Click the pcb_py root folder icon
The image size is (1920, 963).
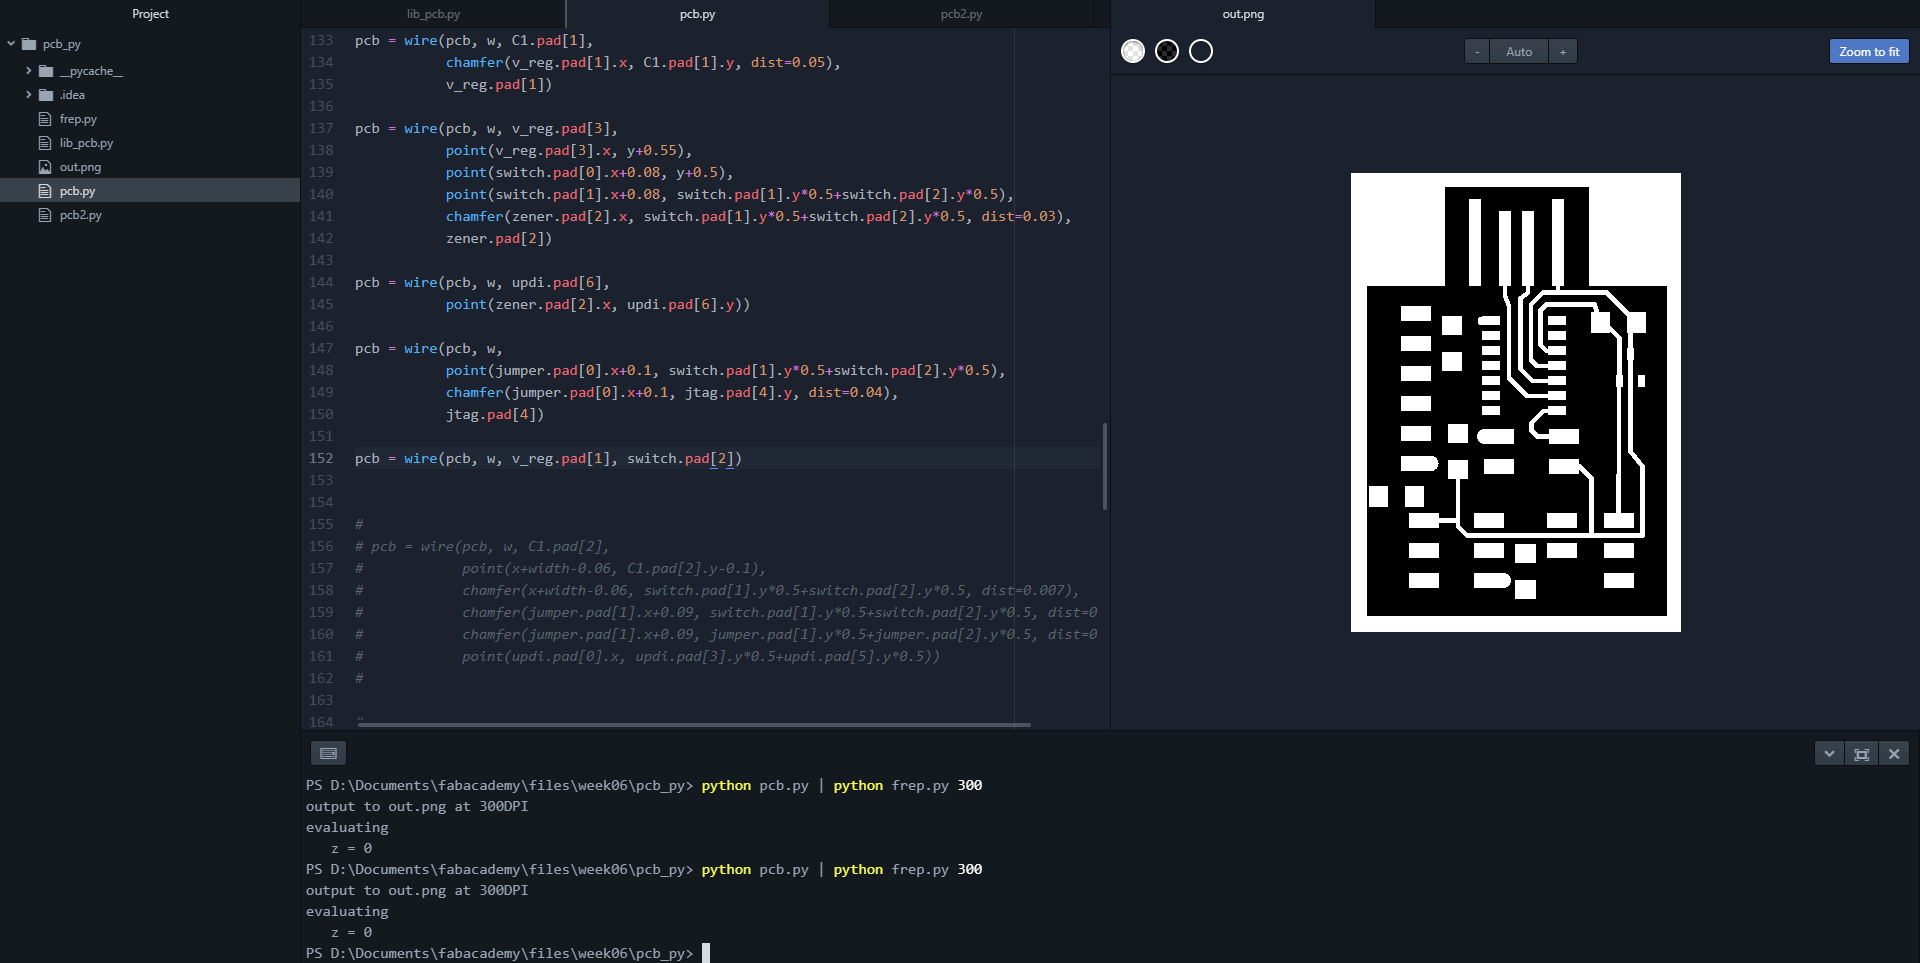coord(29,44)
